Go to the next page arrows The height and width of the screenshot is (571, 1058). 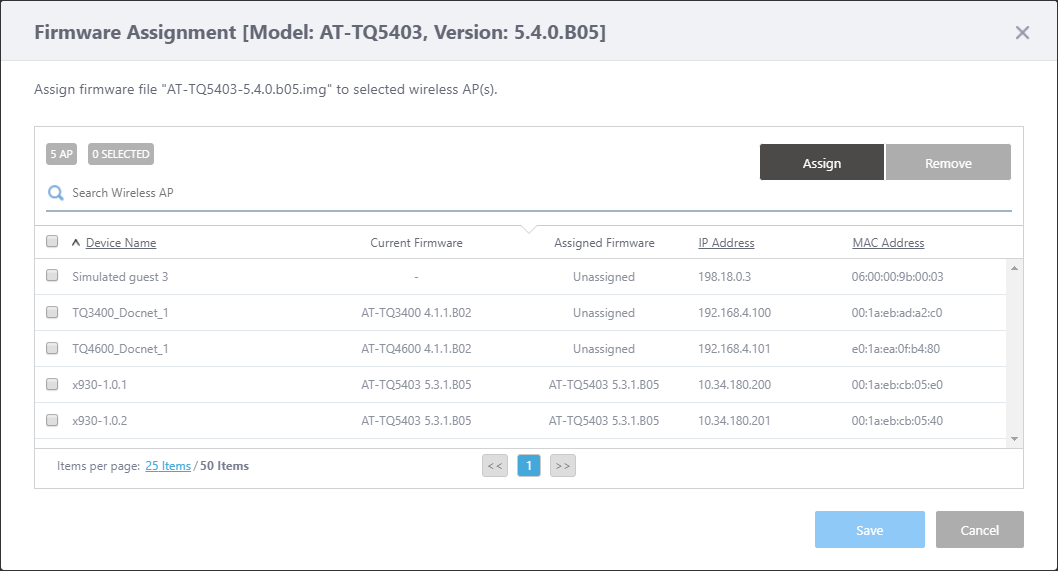click(563, 465)
